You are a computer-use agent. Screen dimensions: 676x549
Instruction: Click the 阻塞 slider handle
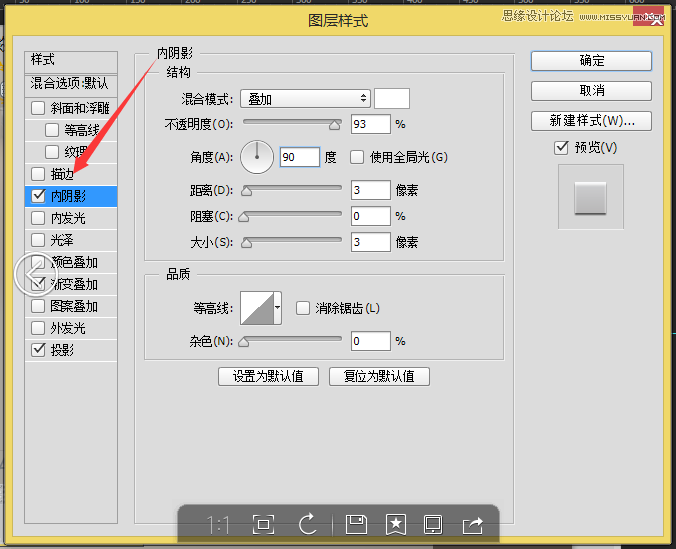(x=244, y=216)
